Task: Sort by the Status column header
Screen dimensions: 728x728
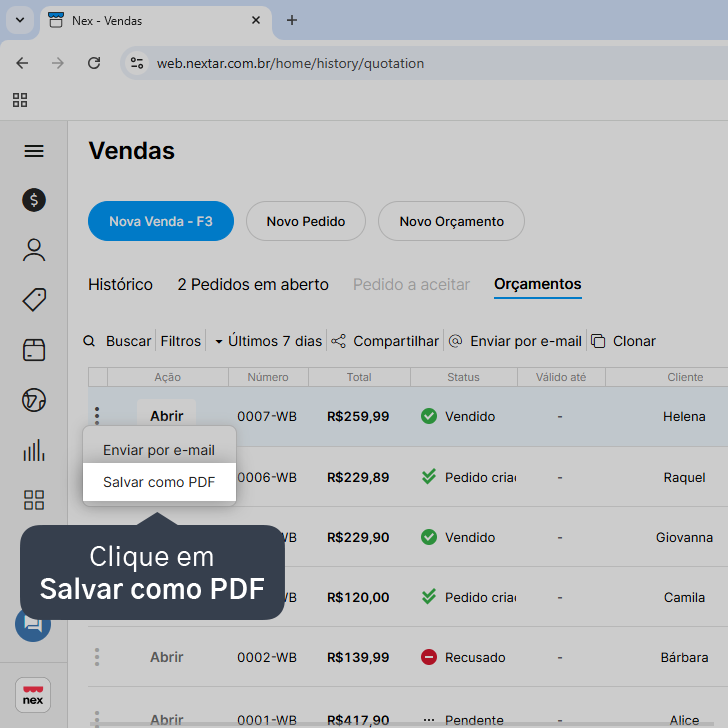Action: click(463, 377)
